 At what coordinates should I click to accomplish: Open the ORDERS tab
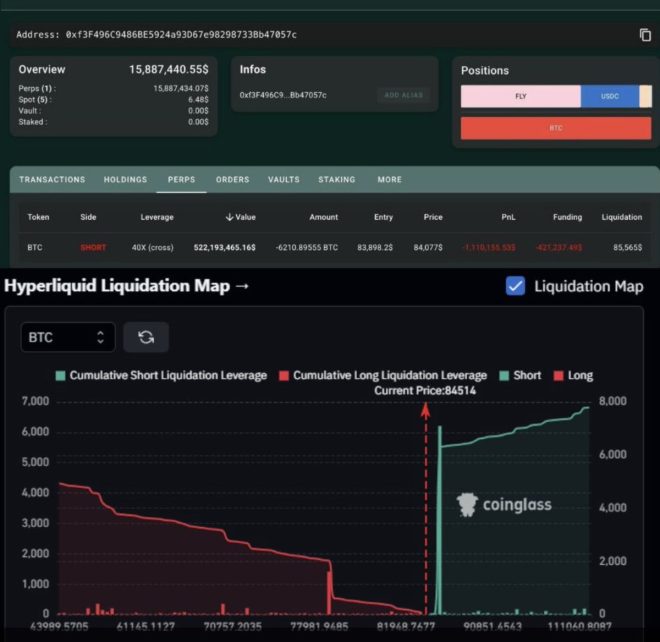233,180
